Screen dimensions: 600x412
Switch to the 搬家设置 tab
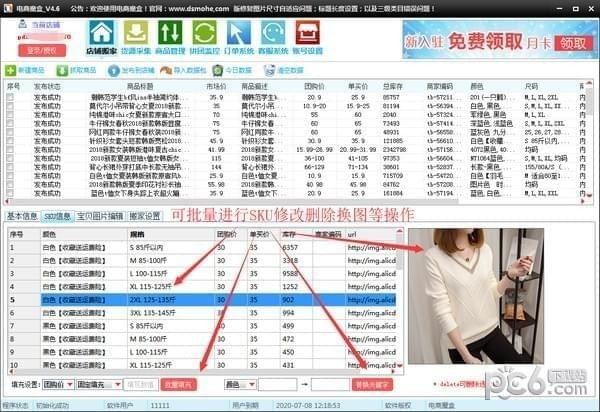[145, 216]
